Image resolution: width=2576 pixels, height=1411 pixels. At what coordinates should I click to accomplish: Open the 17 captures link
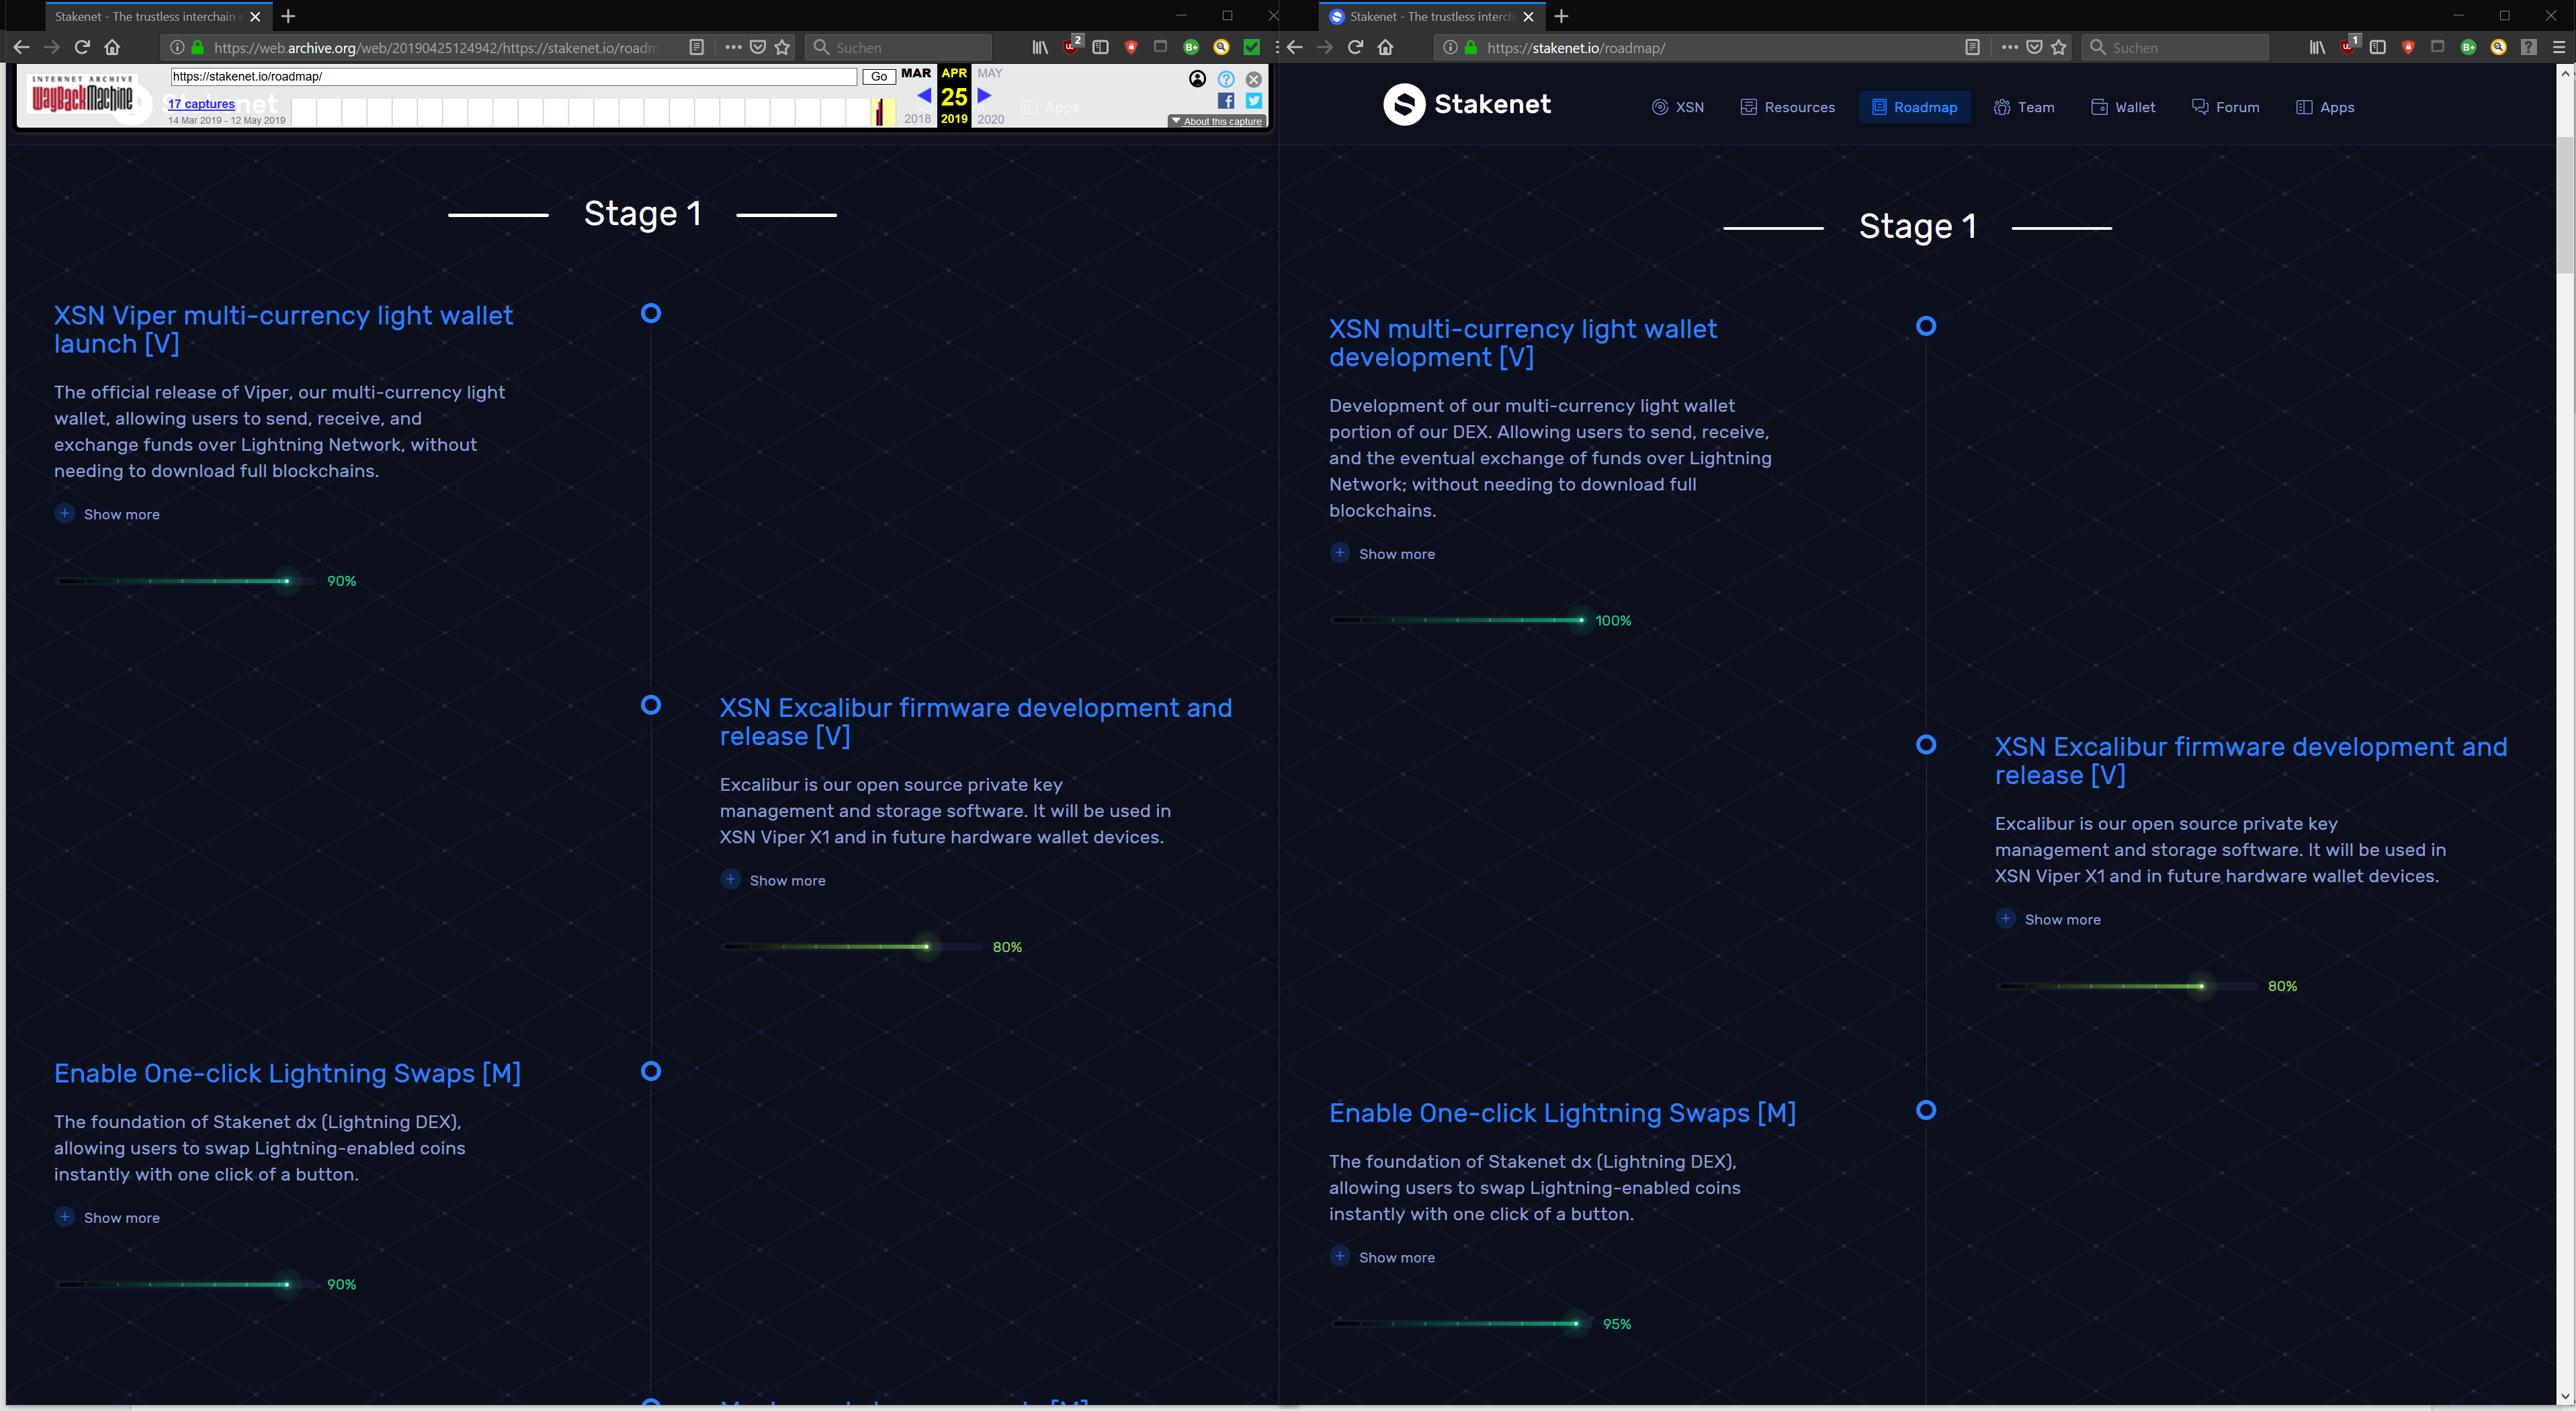[201, 104]
